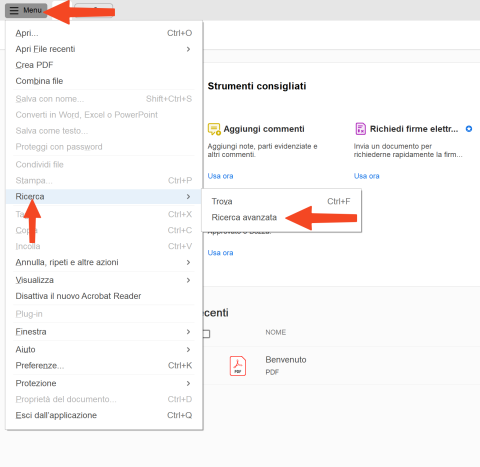Open the Benvenuto PDF file icon

[238, 366]
